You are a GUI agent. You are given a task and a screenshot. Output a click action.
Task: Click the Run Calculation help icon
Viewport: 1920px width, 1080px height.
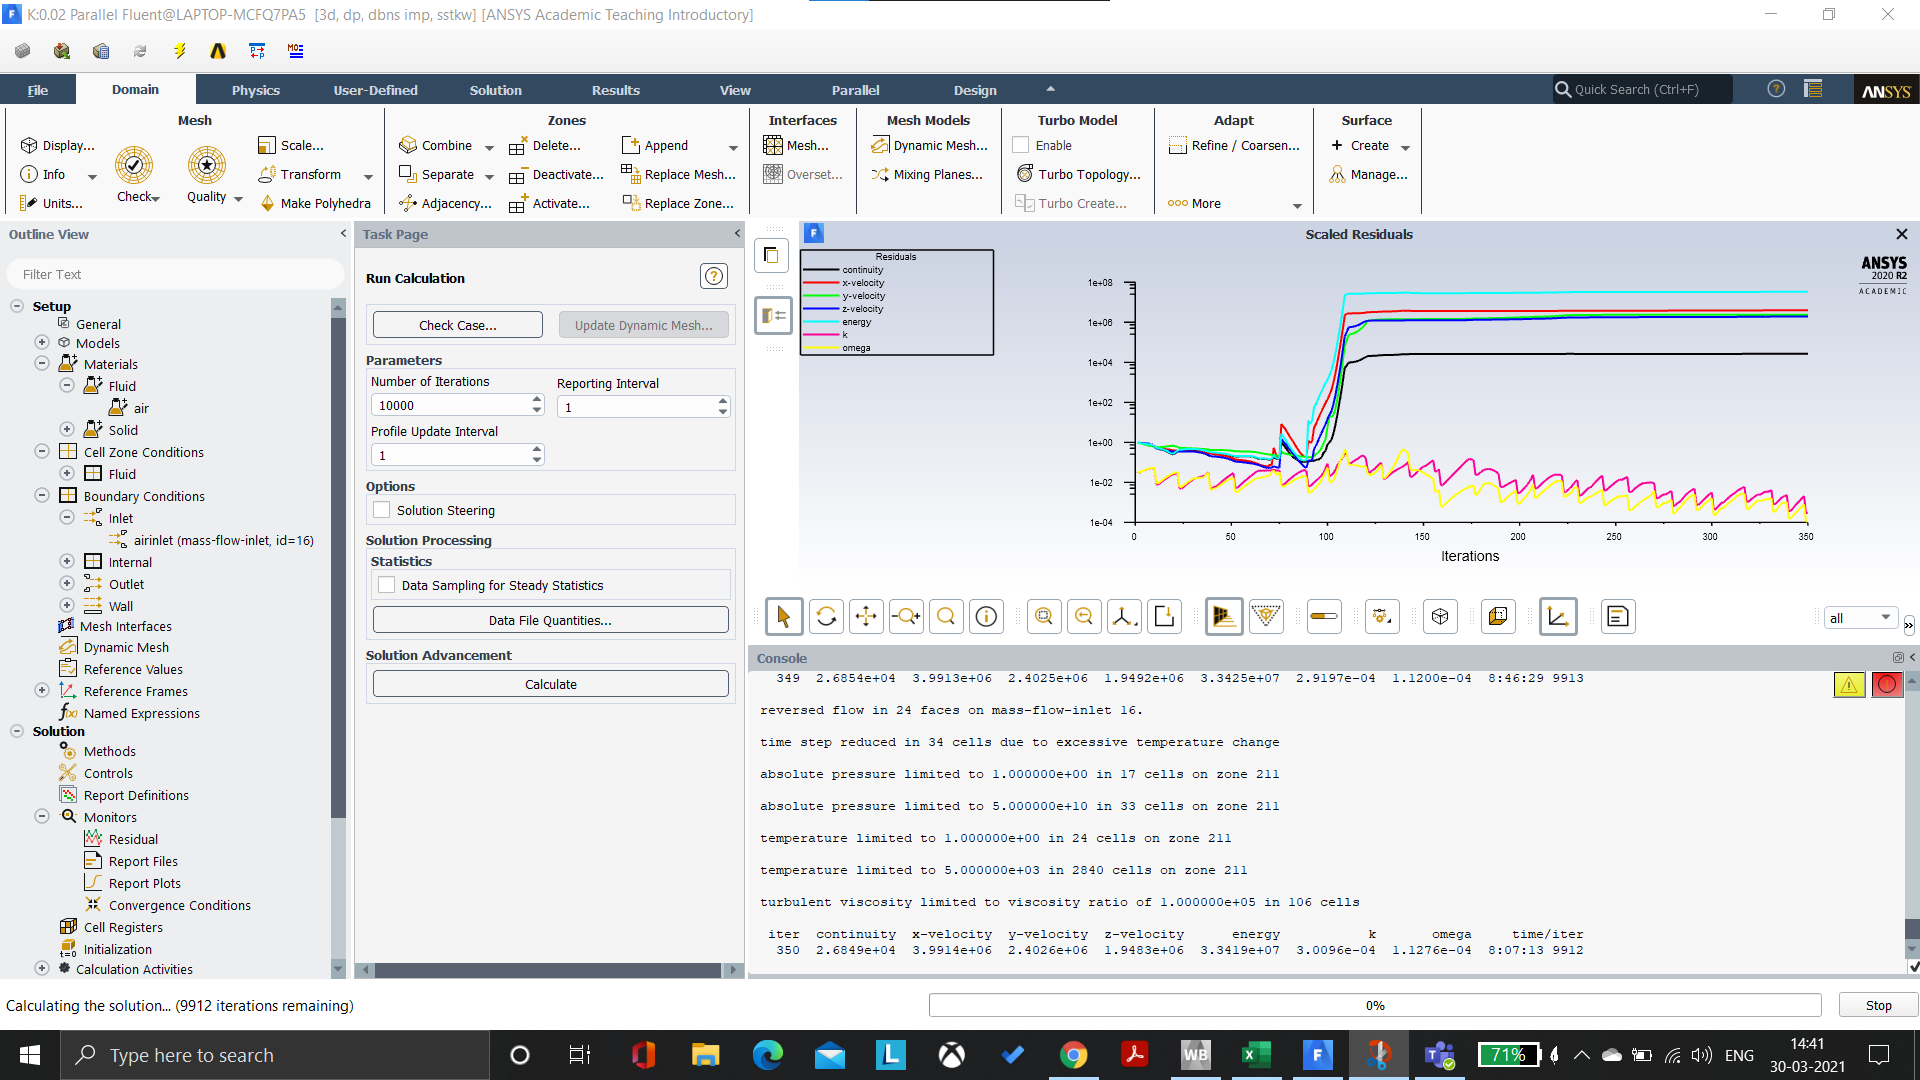(x=714, y=277)
